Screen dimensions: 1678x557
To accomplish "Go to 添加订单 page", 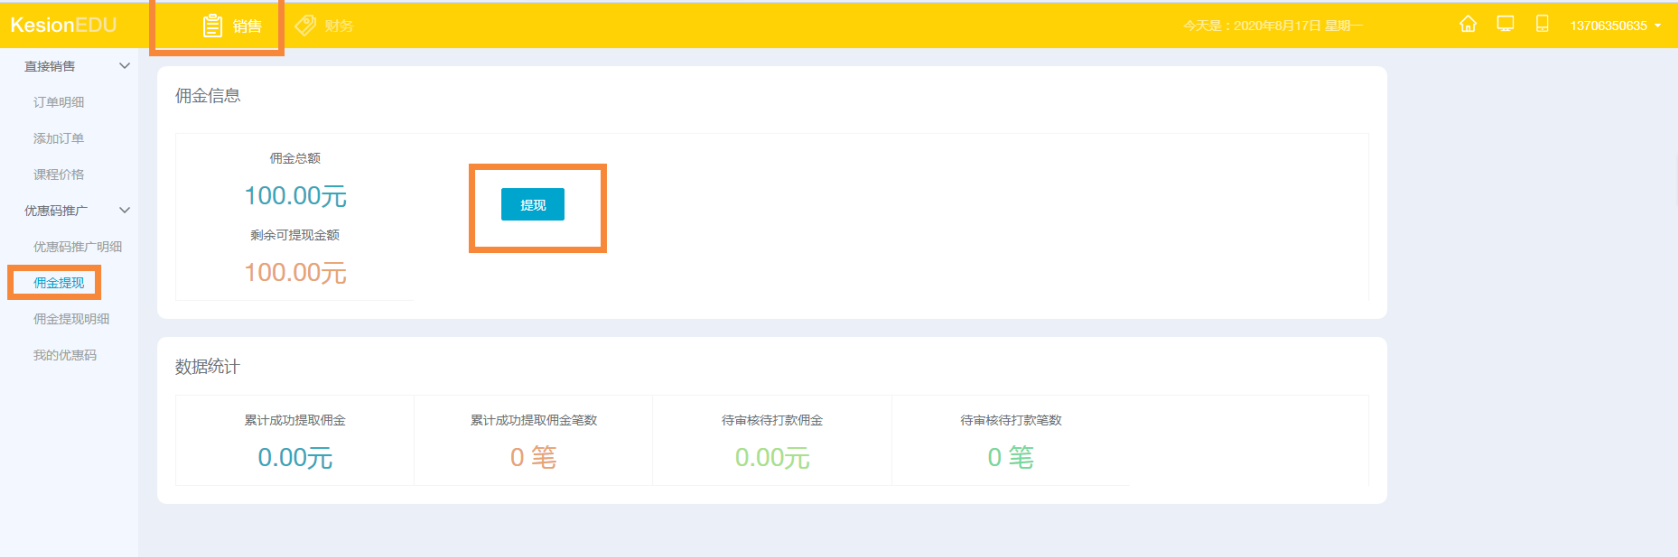I will (x=59, y=138).
